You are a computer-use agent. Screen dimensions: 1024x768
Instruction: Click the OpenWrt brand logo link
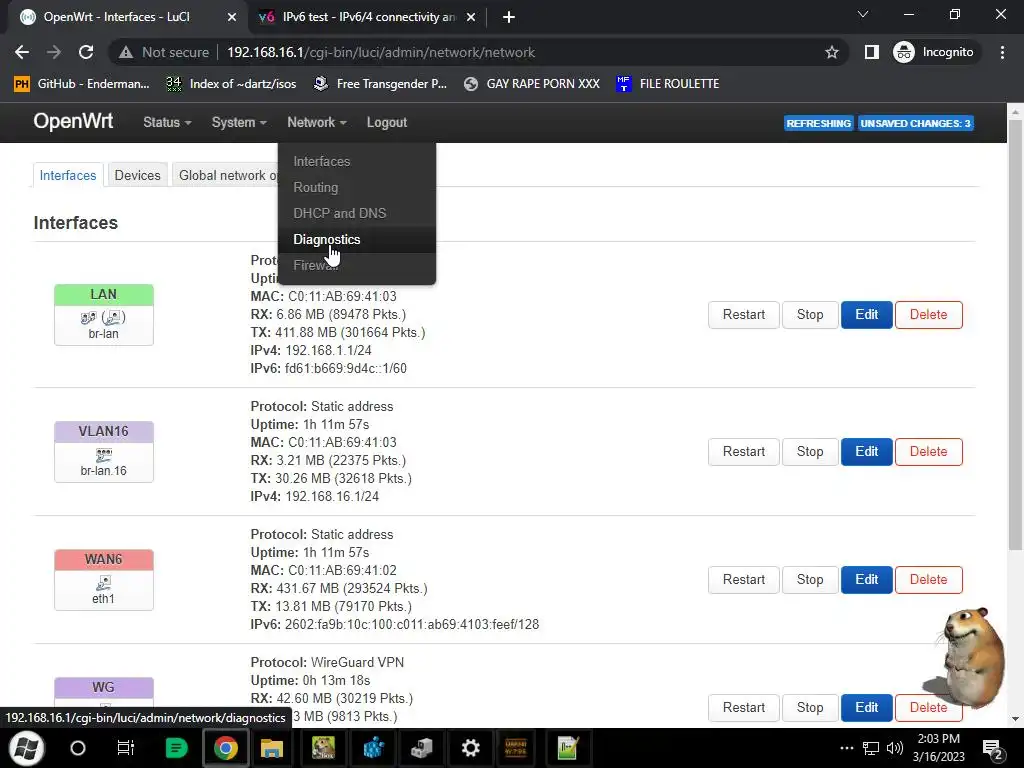73,121
